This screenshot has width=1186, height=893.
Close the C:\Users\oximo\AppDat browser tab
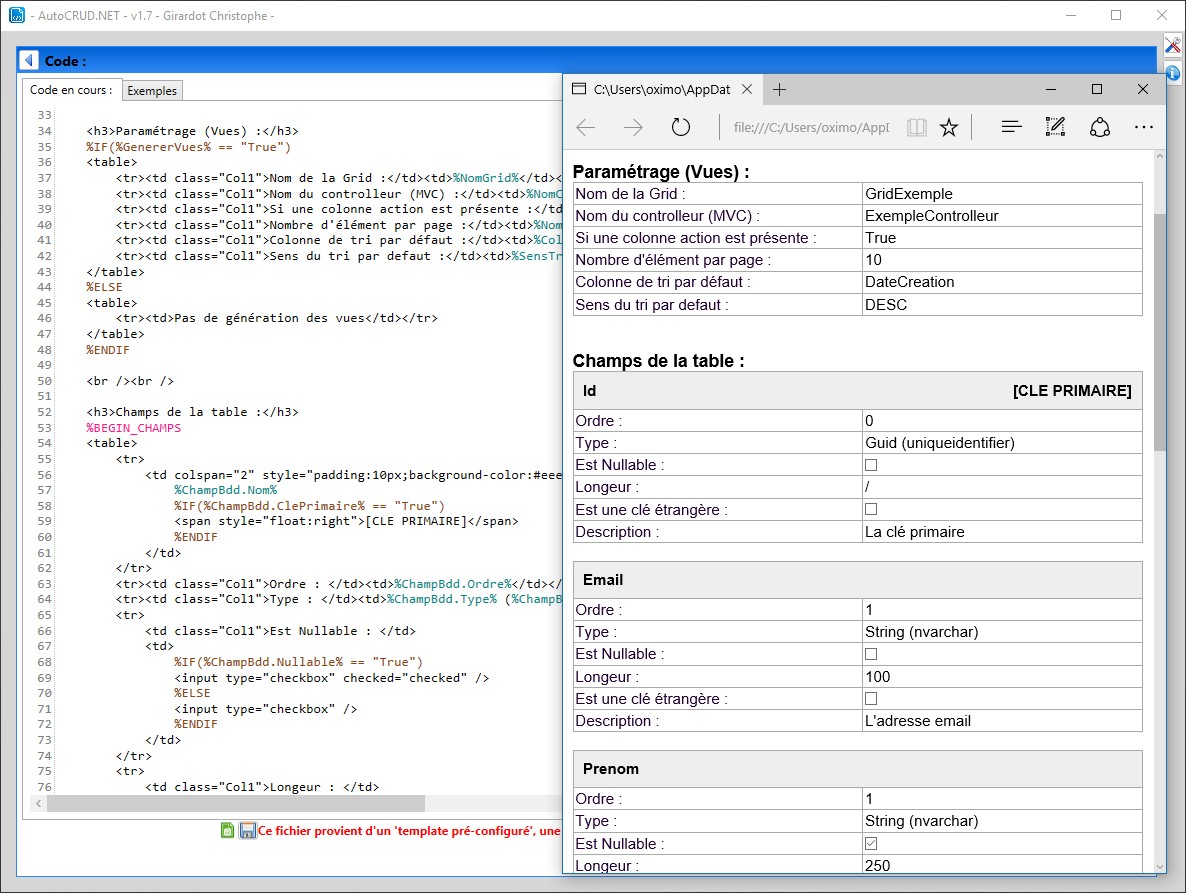pos(747,89)
